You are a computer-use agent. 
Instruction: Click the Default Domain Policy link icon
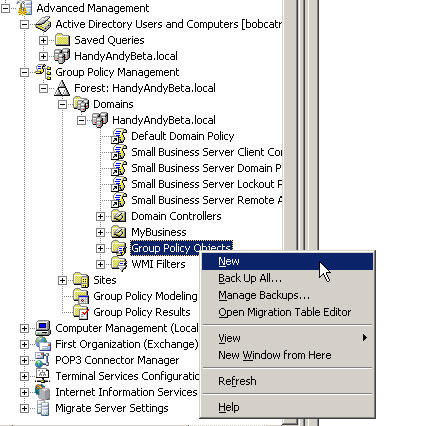point(119,136)
